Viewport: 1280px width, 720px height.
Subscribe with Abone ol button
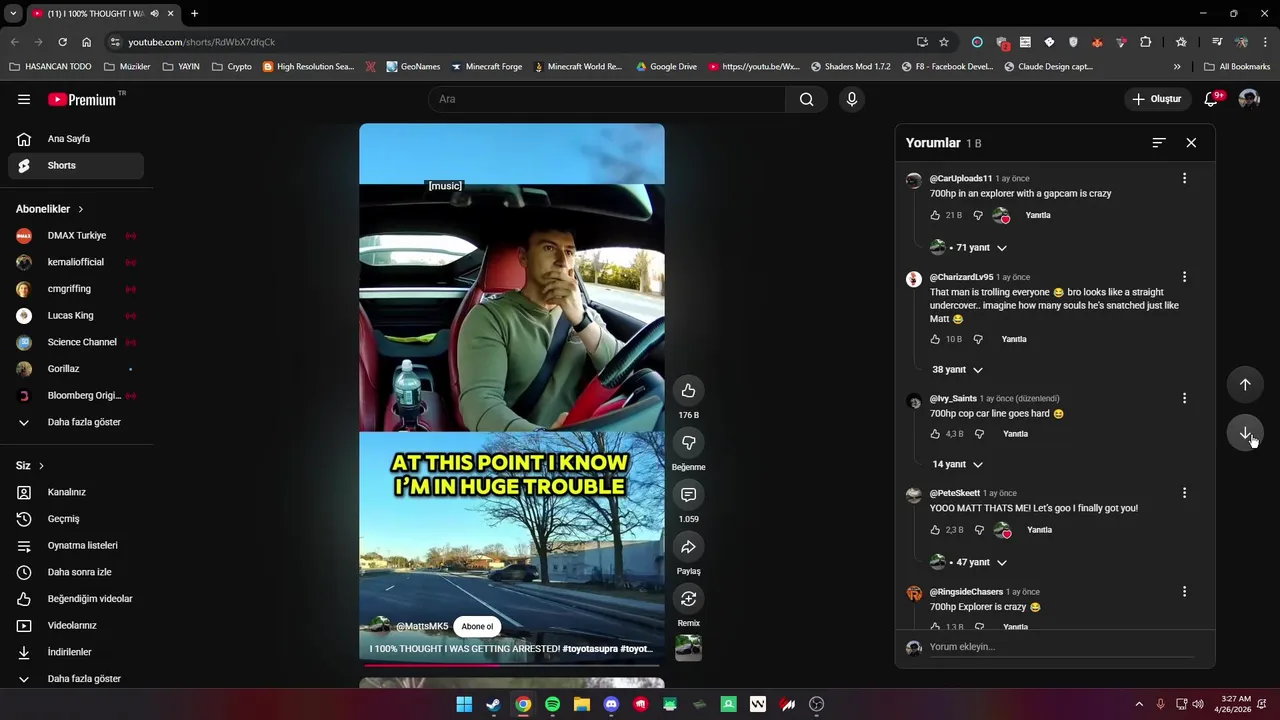[477, 627]
